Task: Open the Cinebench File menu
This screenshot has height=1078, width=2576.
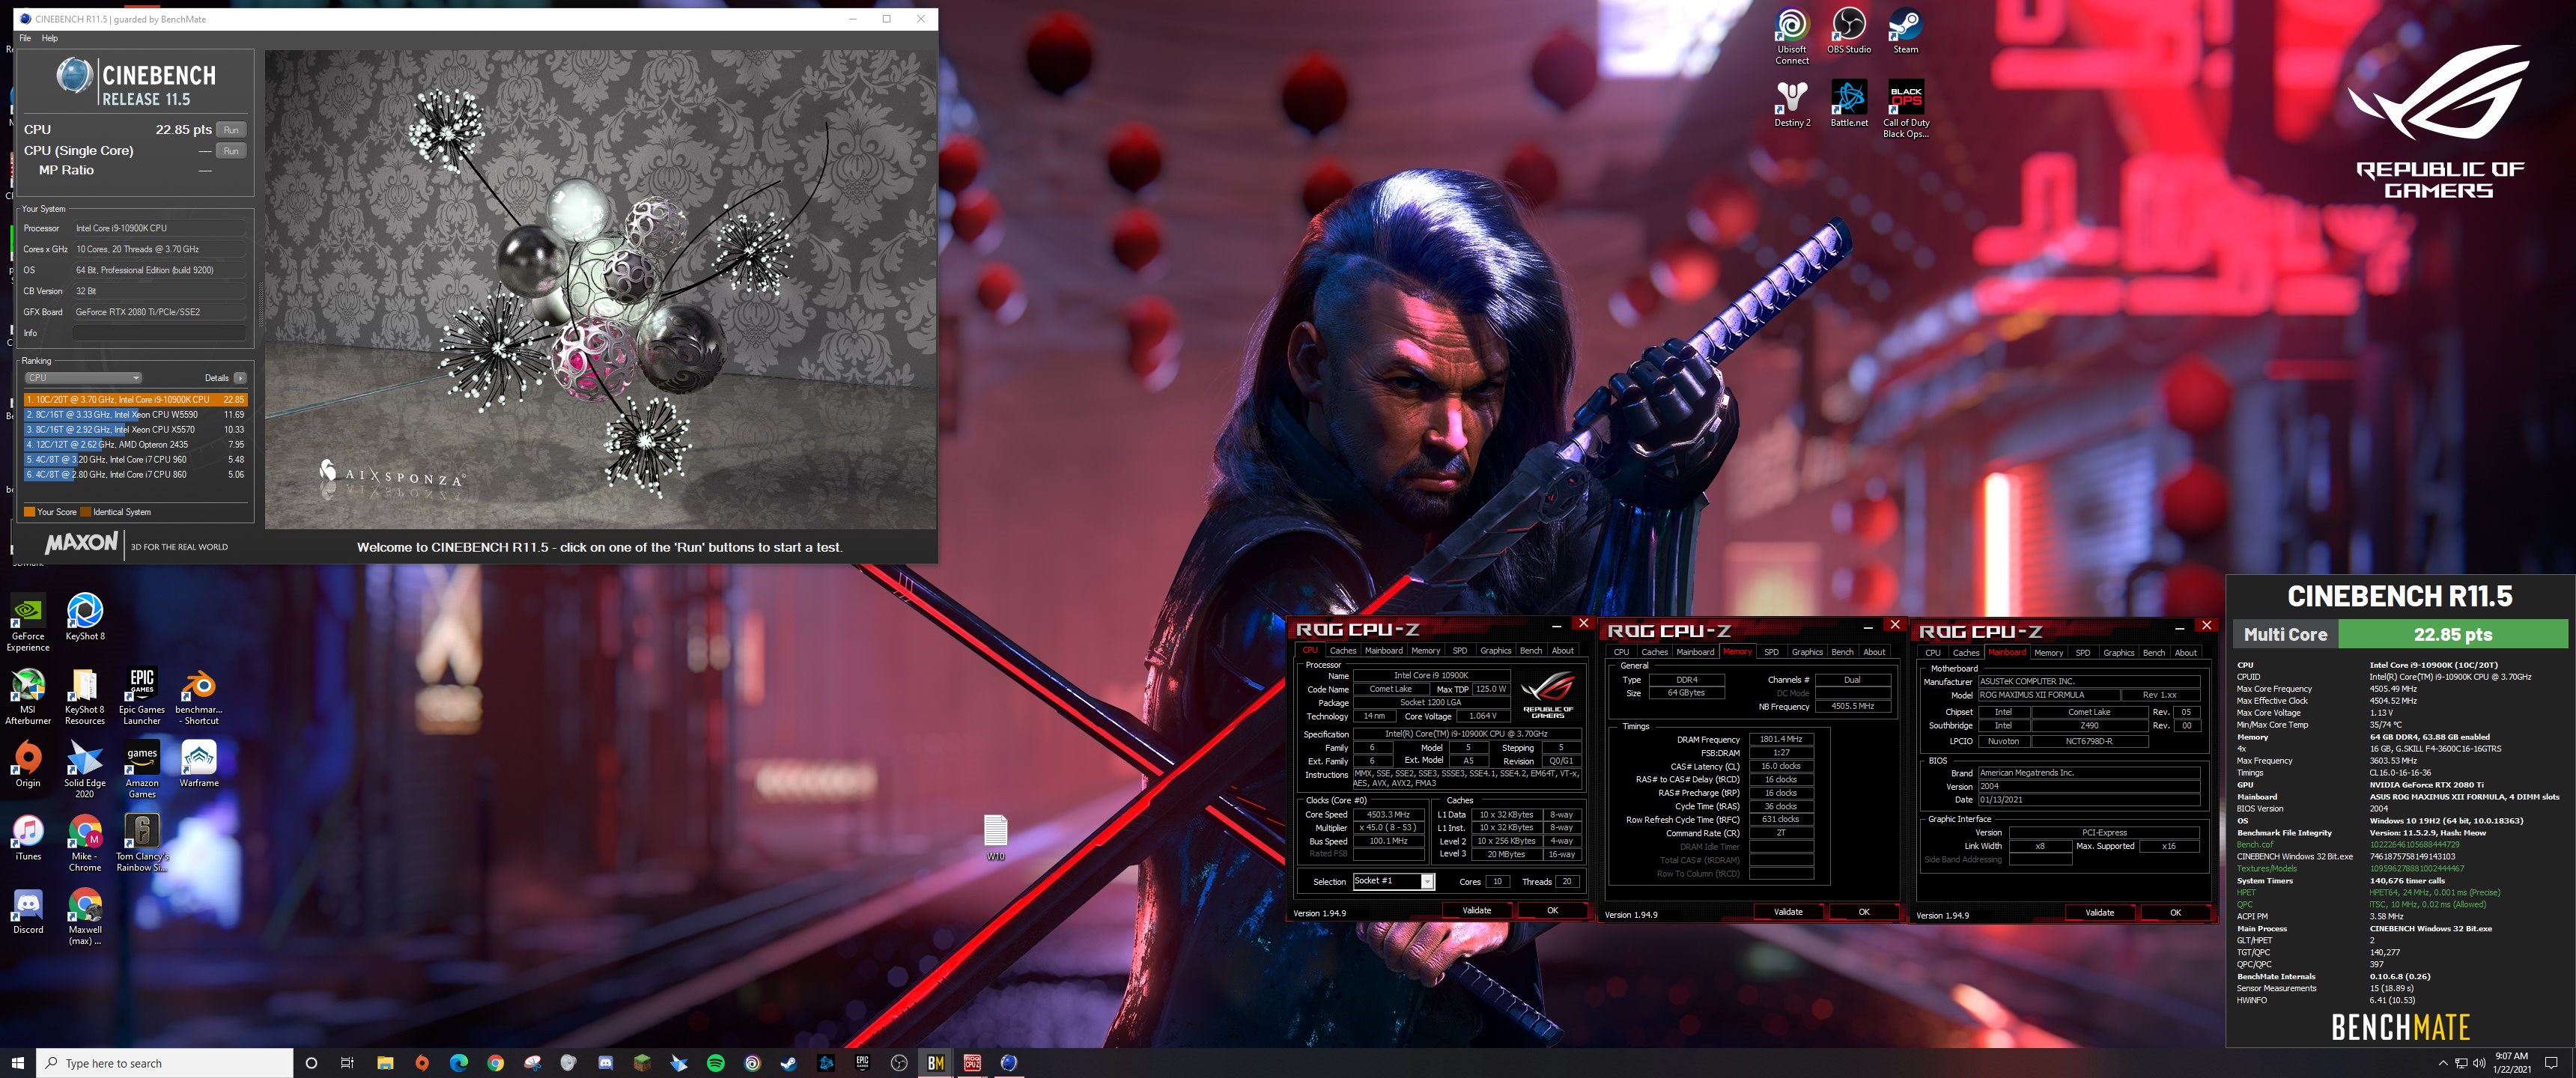Action: click(x=25, y=38)
